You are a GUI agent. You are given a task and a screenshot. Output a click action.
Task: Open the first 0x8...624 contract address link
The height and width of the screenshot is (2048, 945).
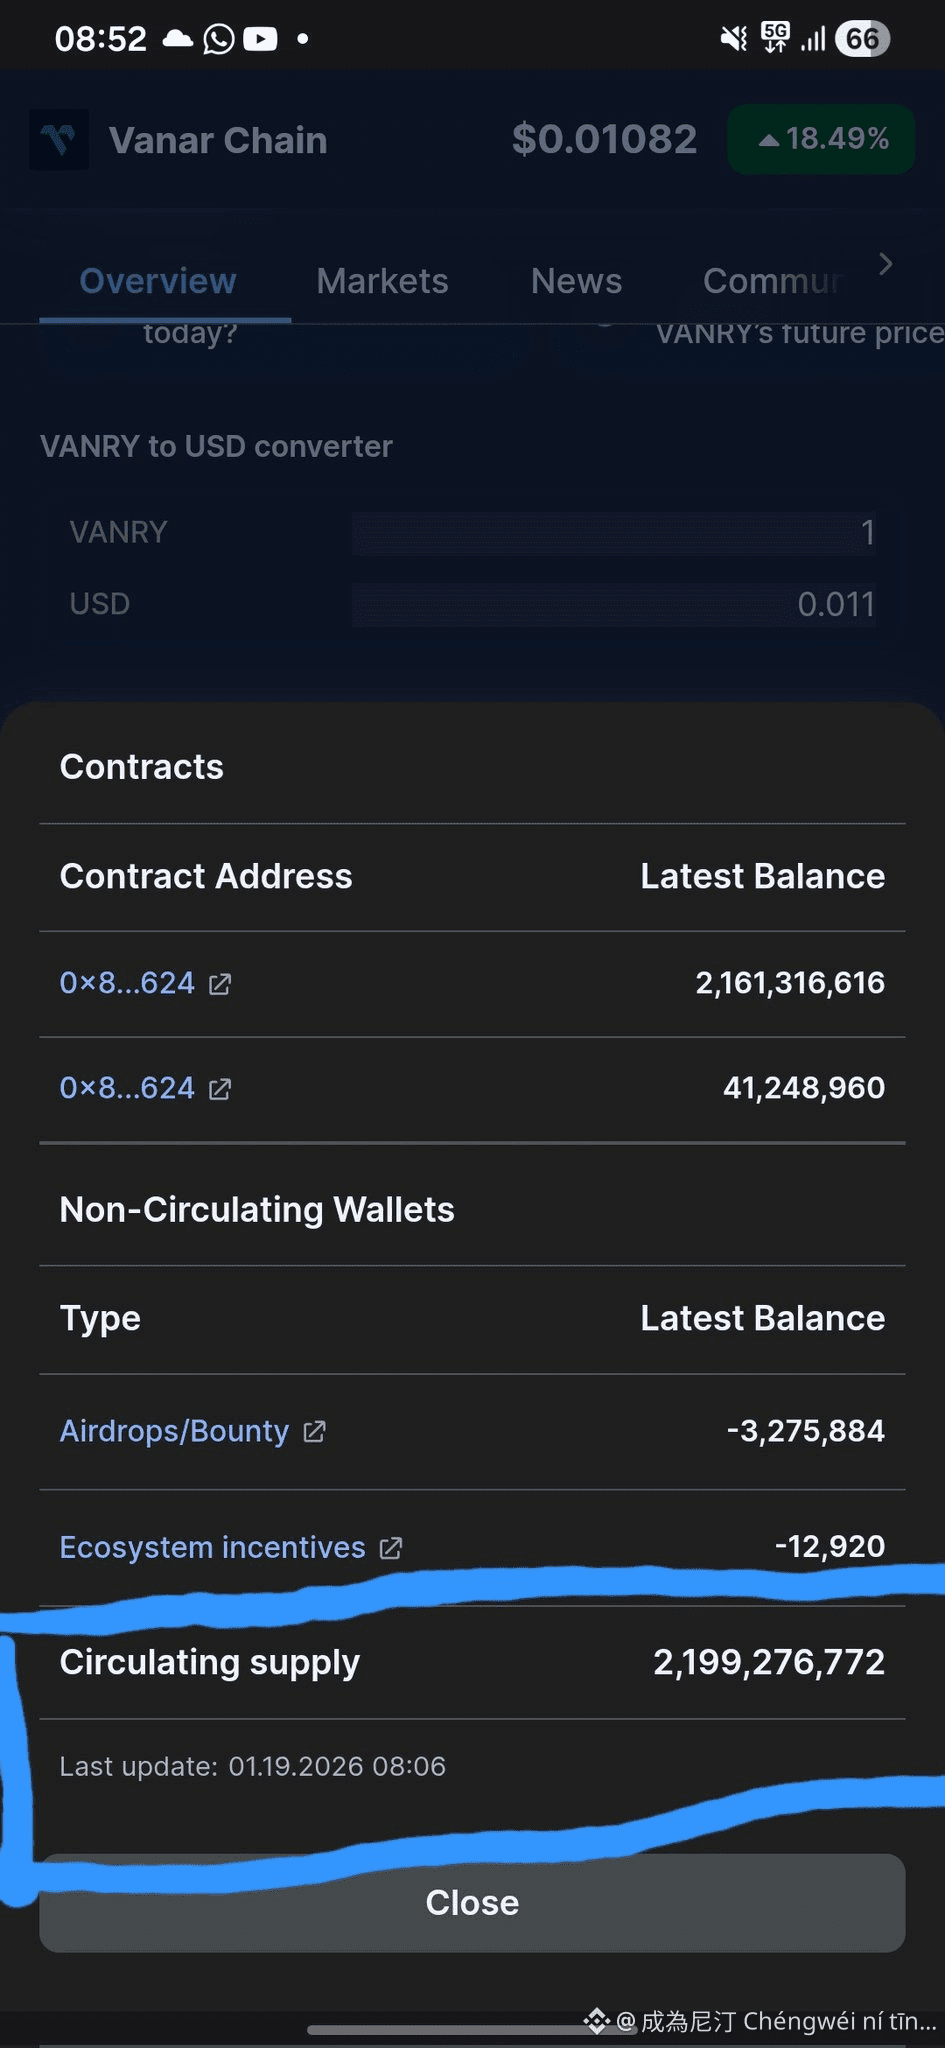[x=127, y=983]
